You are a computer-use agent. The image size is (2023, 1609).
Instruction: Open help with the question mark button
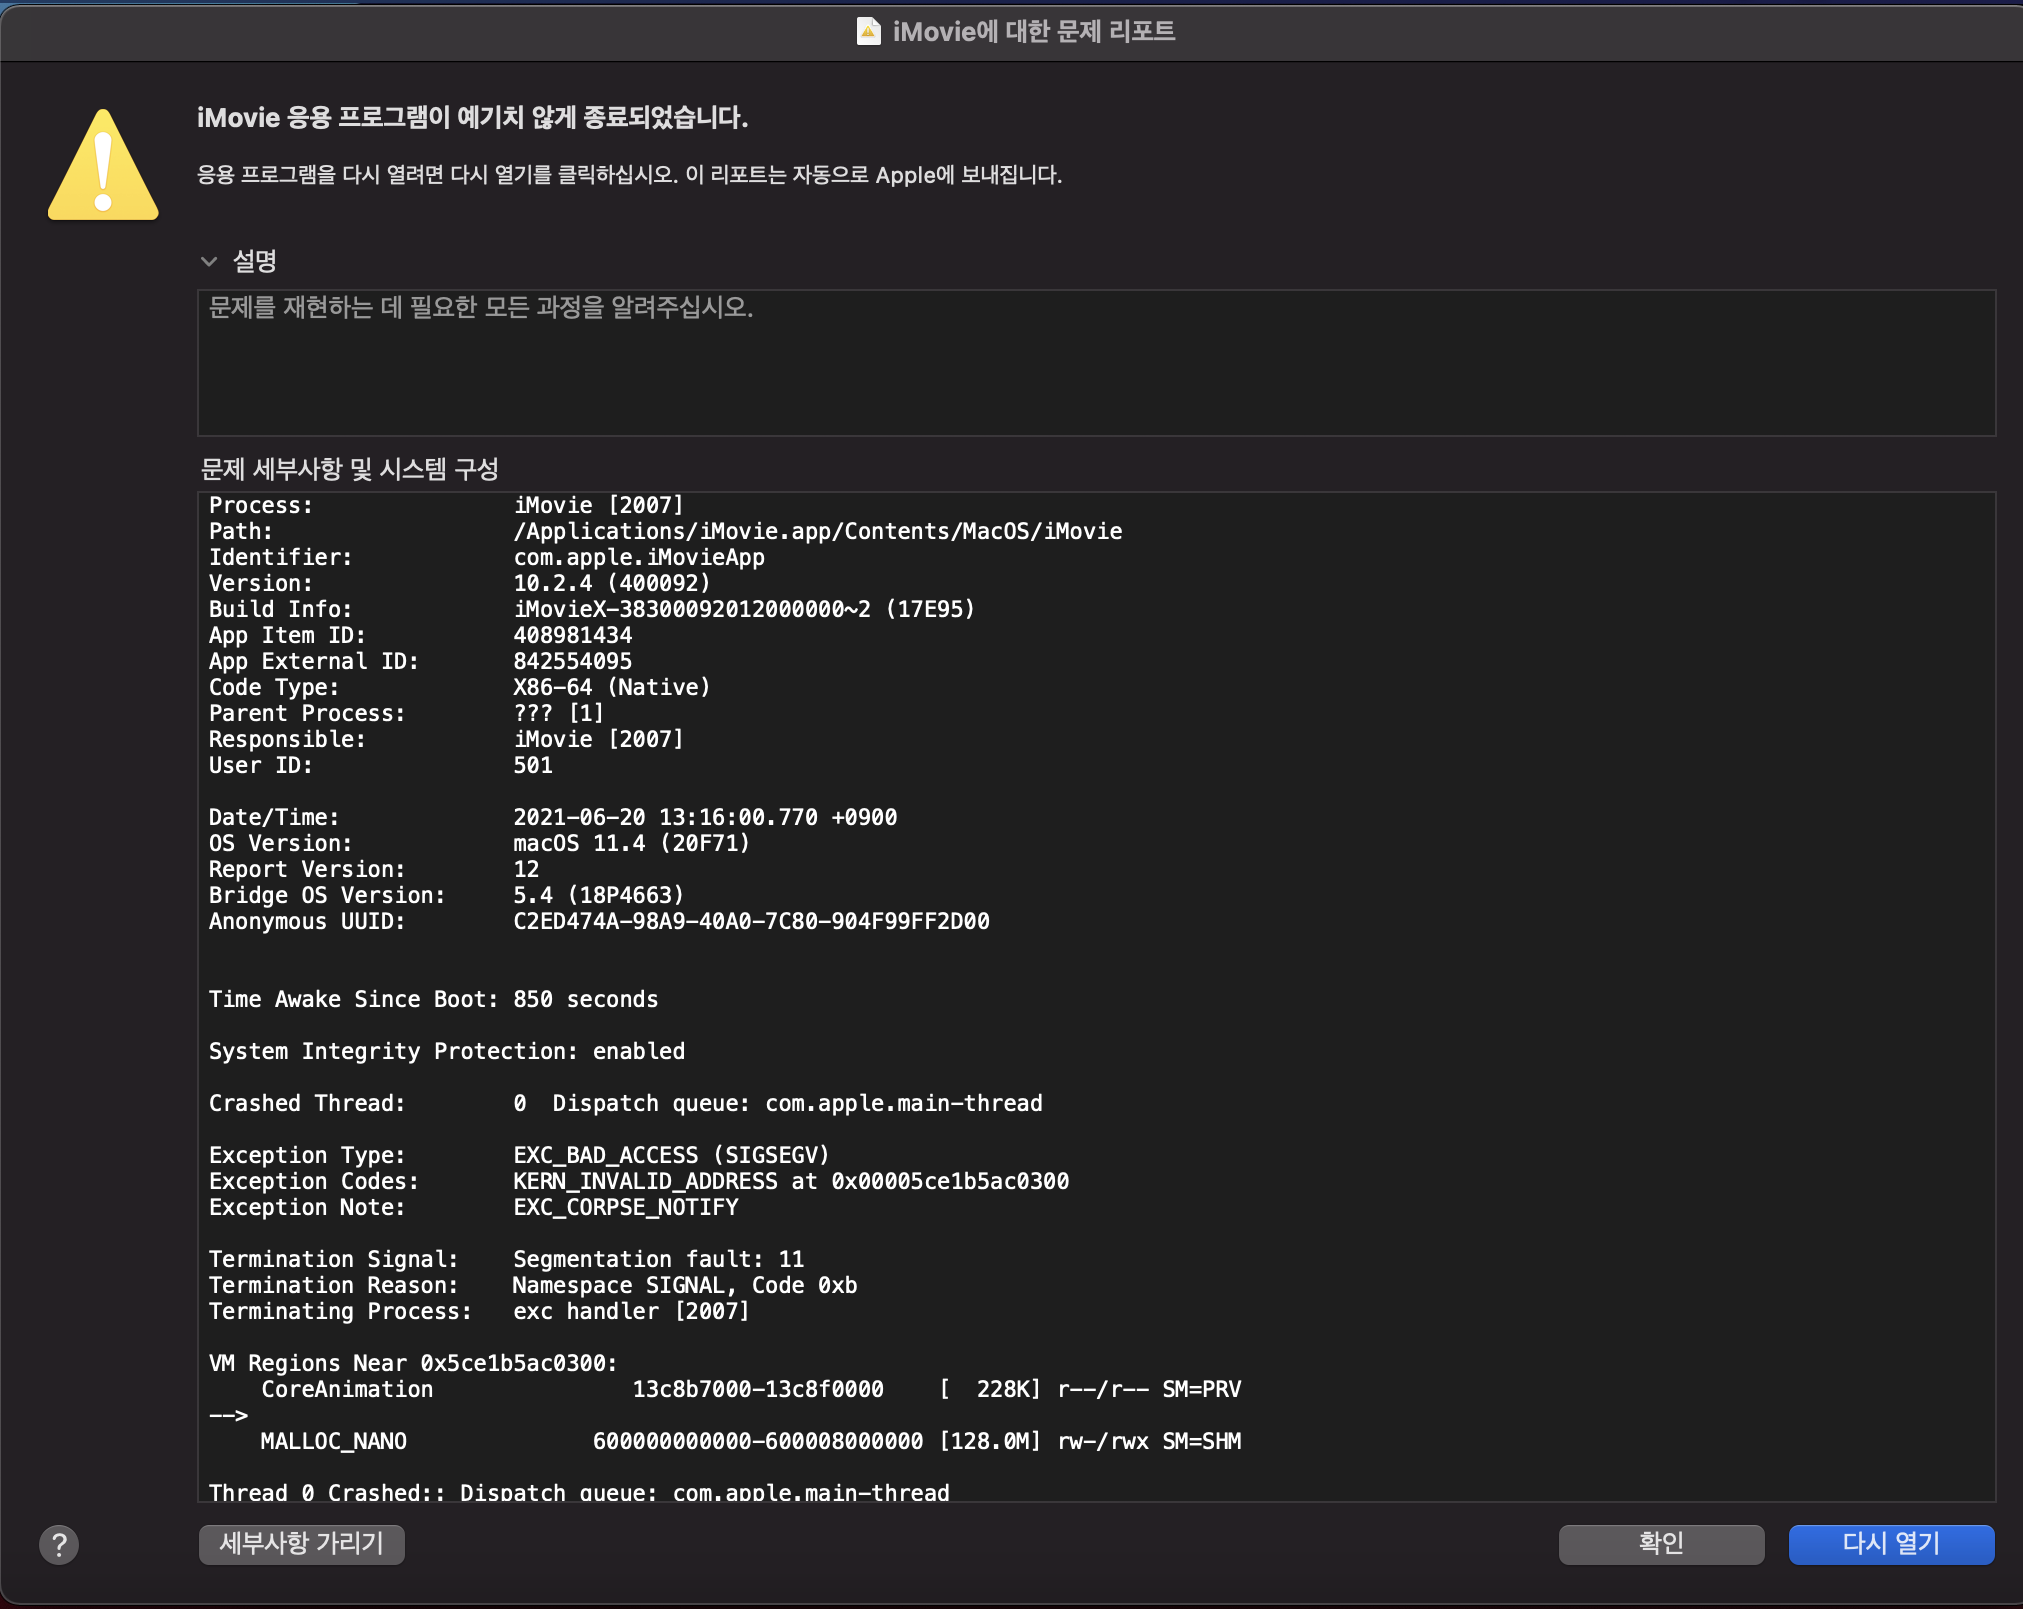click(x=59, y=1544)
